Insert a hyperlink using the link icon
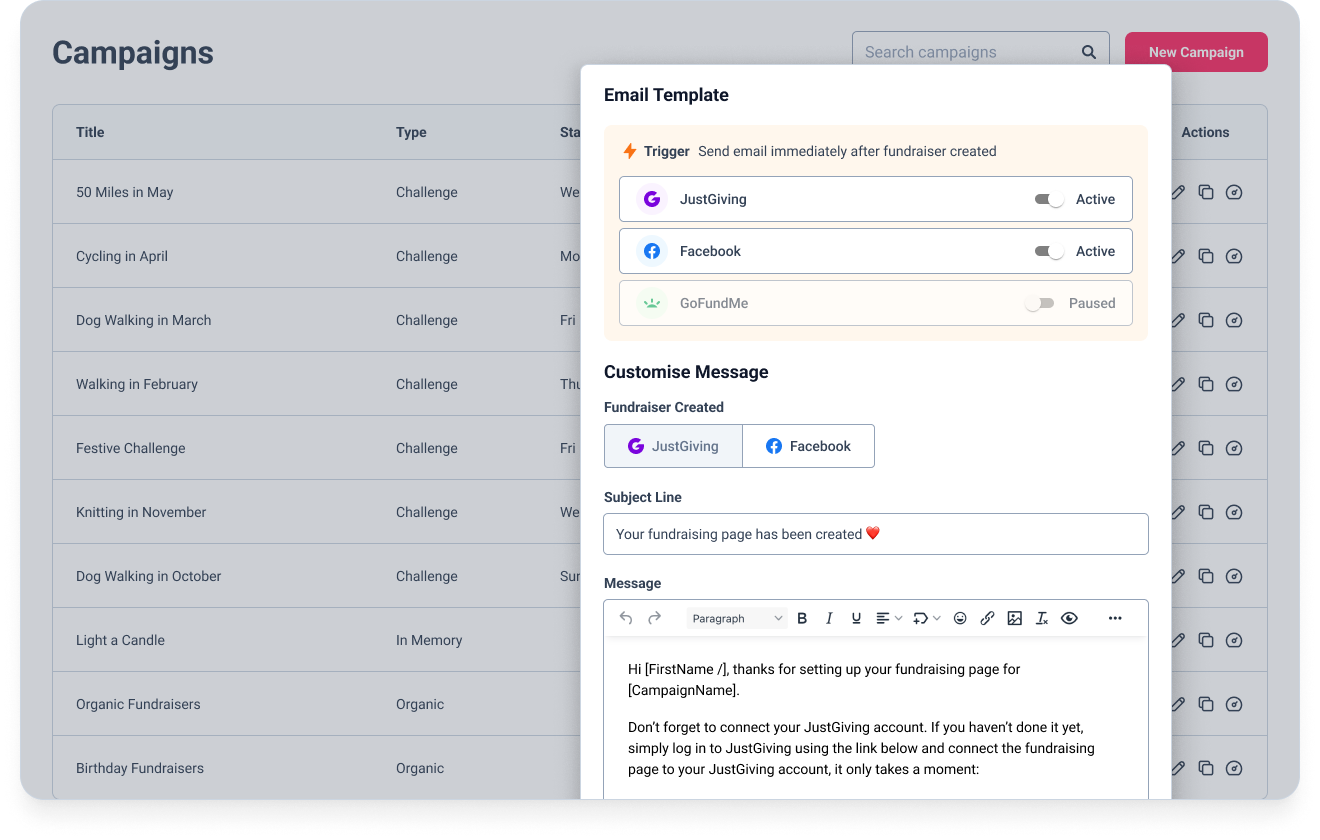The width and height of the screenshot is (1320, 840). [x=987, y=618]
